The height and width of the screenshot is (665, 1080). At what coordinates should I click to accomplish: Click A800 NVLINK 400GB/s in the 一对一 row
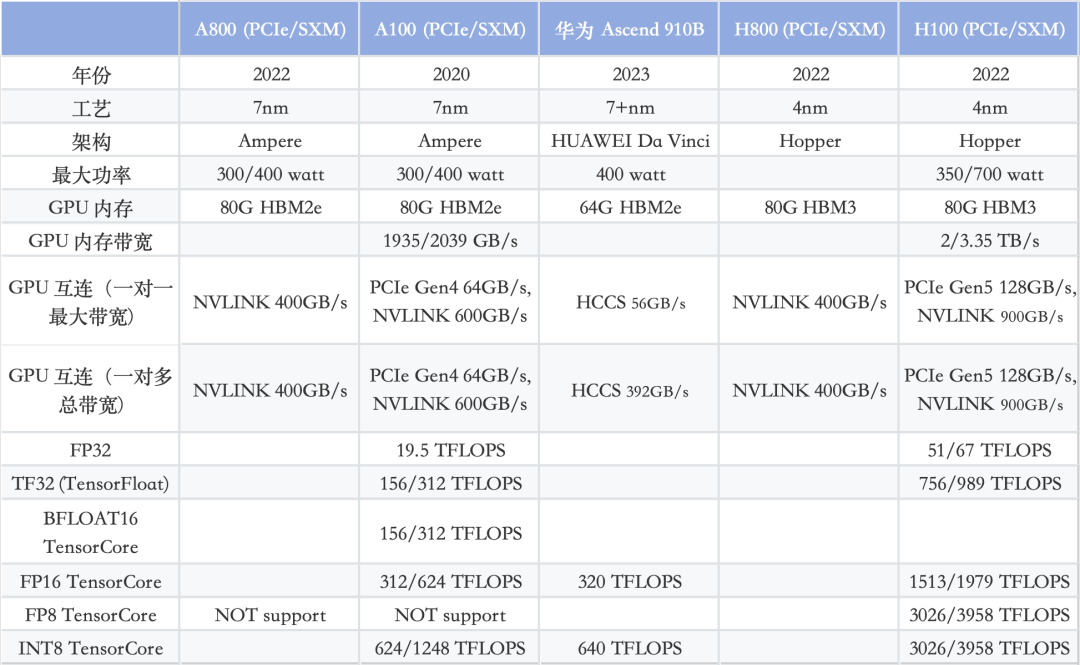pyautogui.click(x=270, y=302)
